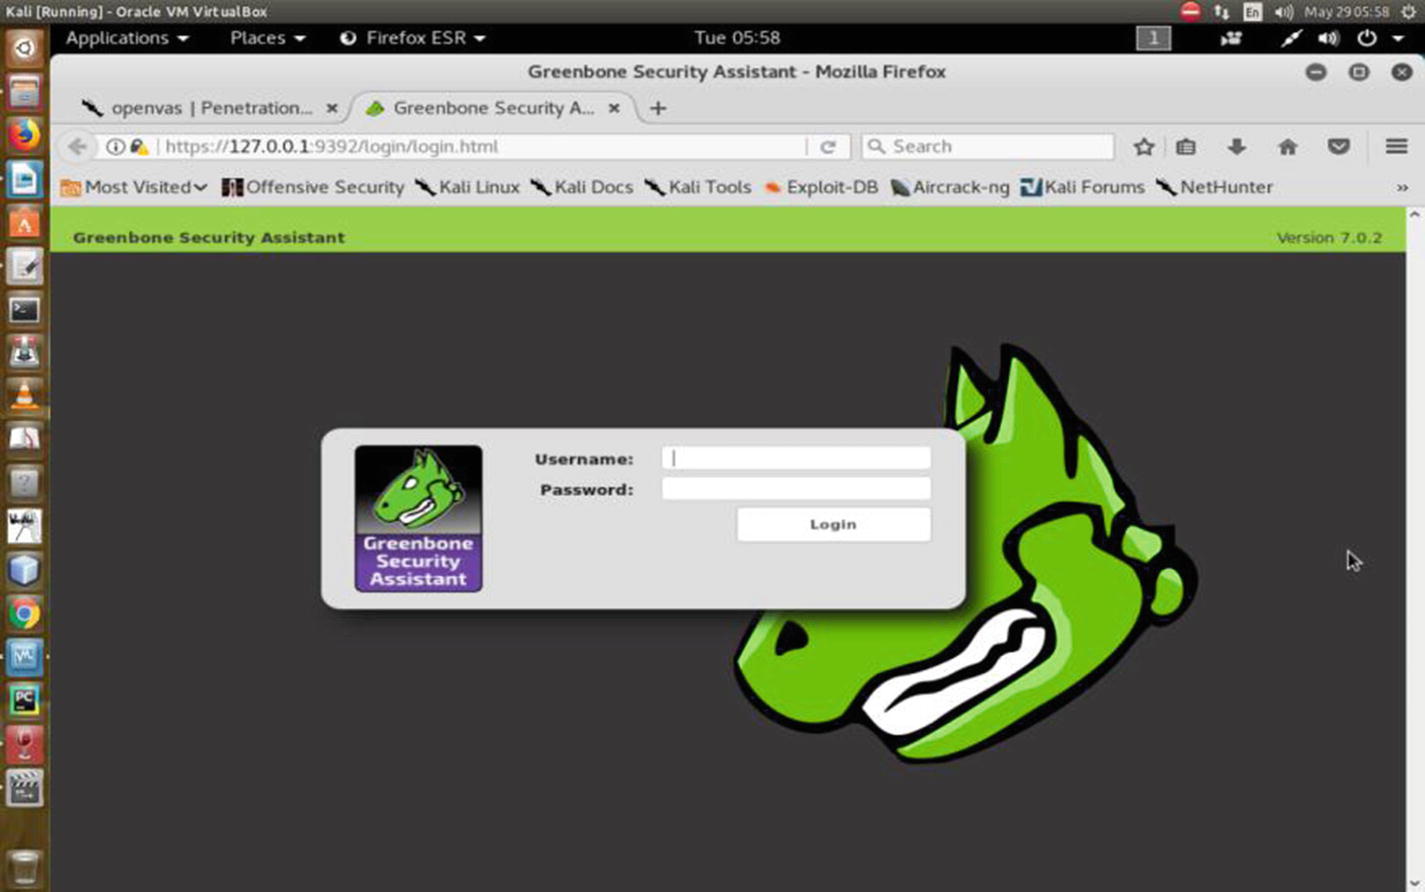Open the Exploit-DB bookmark
Image resolution: width=1425 pixels, height=892 pixels.
821,187
